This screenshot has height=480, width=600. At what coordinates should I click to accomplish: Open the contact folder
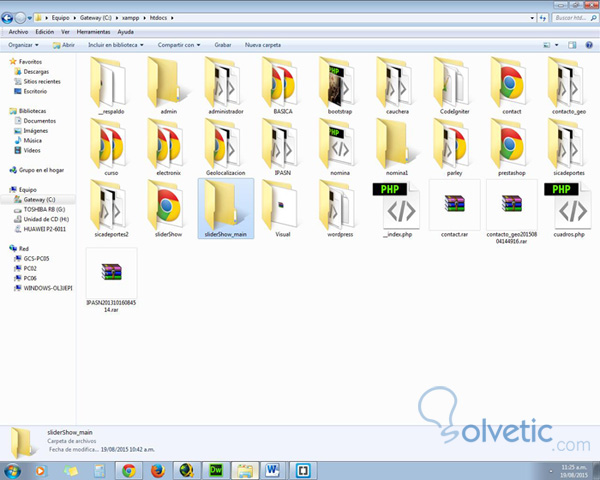[x=512, y=85]
